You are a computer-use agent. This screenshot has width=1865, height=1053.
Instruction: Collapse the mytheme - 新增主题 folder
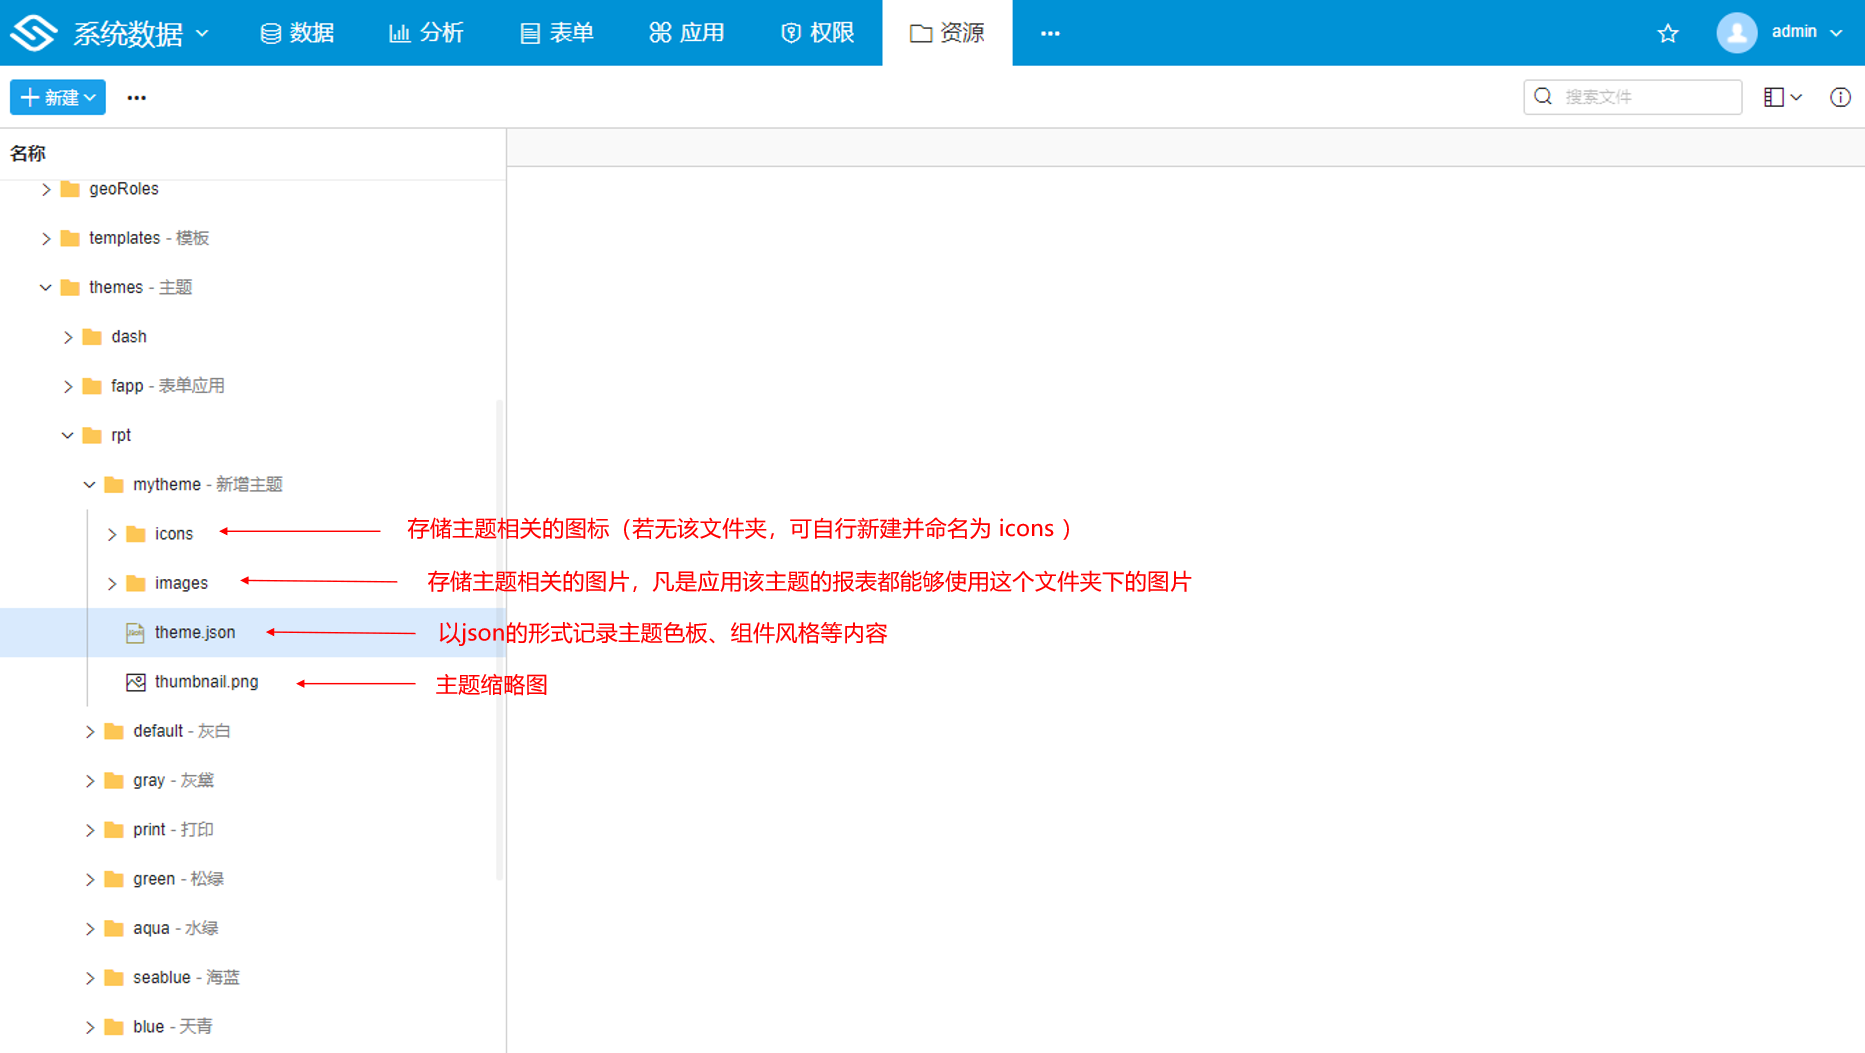tap(90, 485)
